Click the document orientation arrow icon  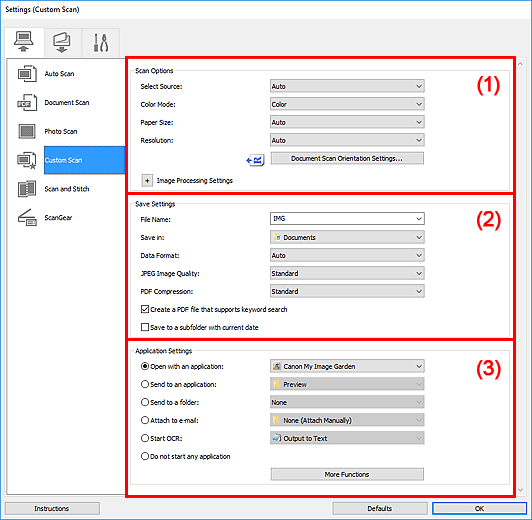point(255,160)
